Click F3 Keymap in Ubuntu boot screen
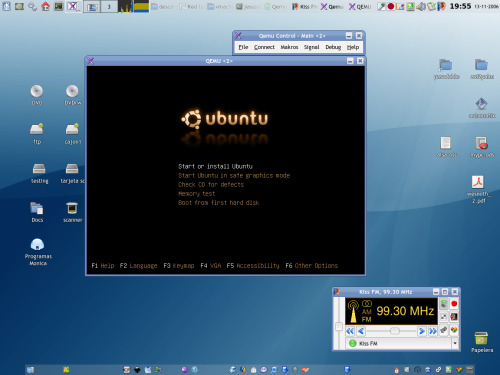500x375 pixels. coord(179,265)
